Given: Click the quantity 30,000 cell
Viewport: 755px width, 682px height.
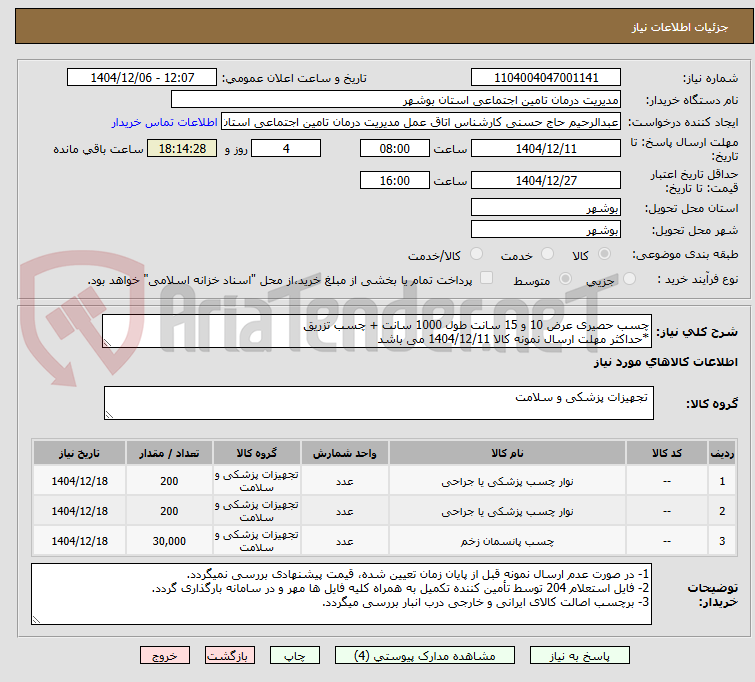Looking at the screenshot, I should tap(169, 541).
